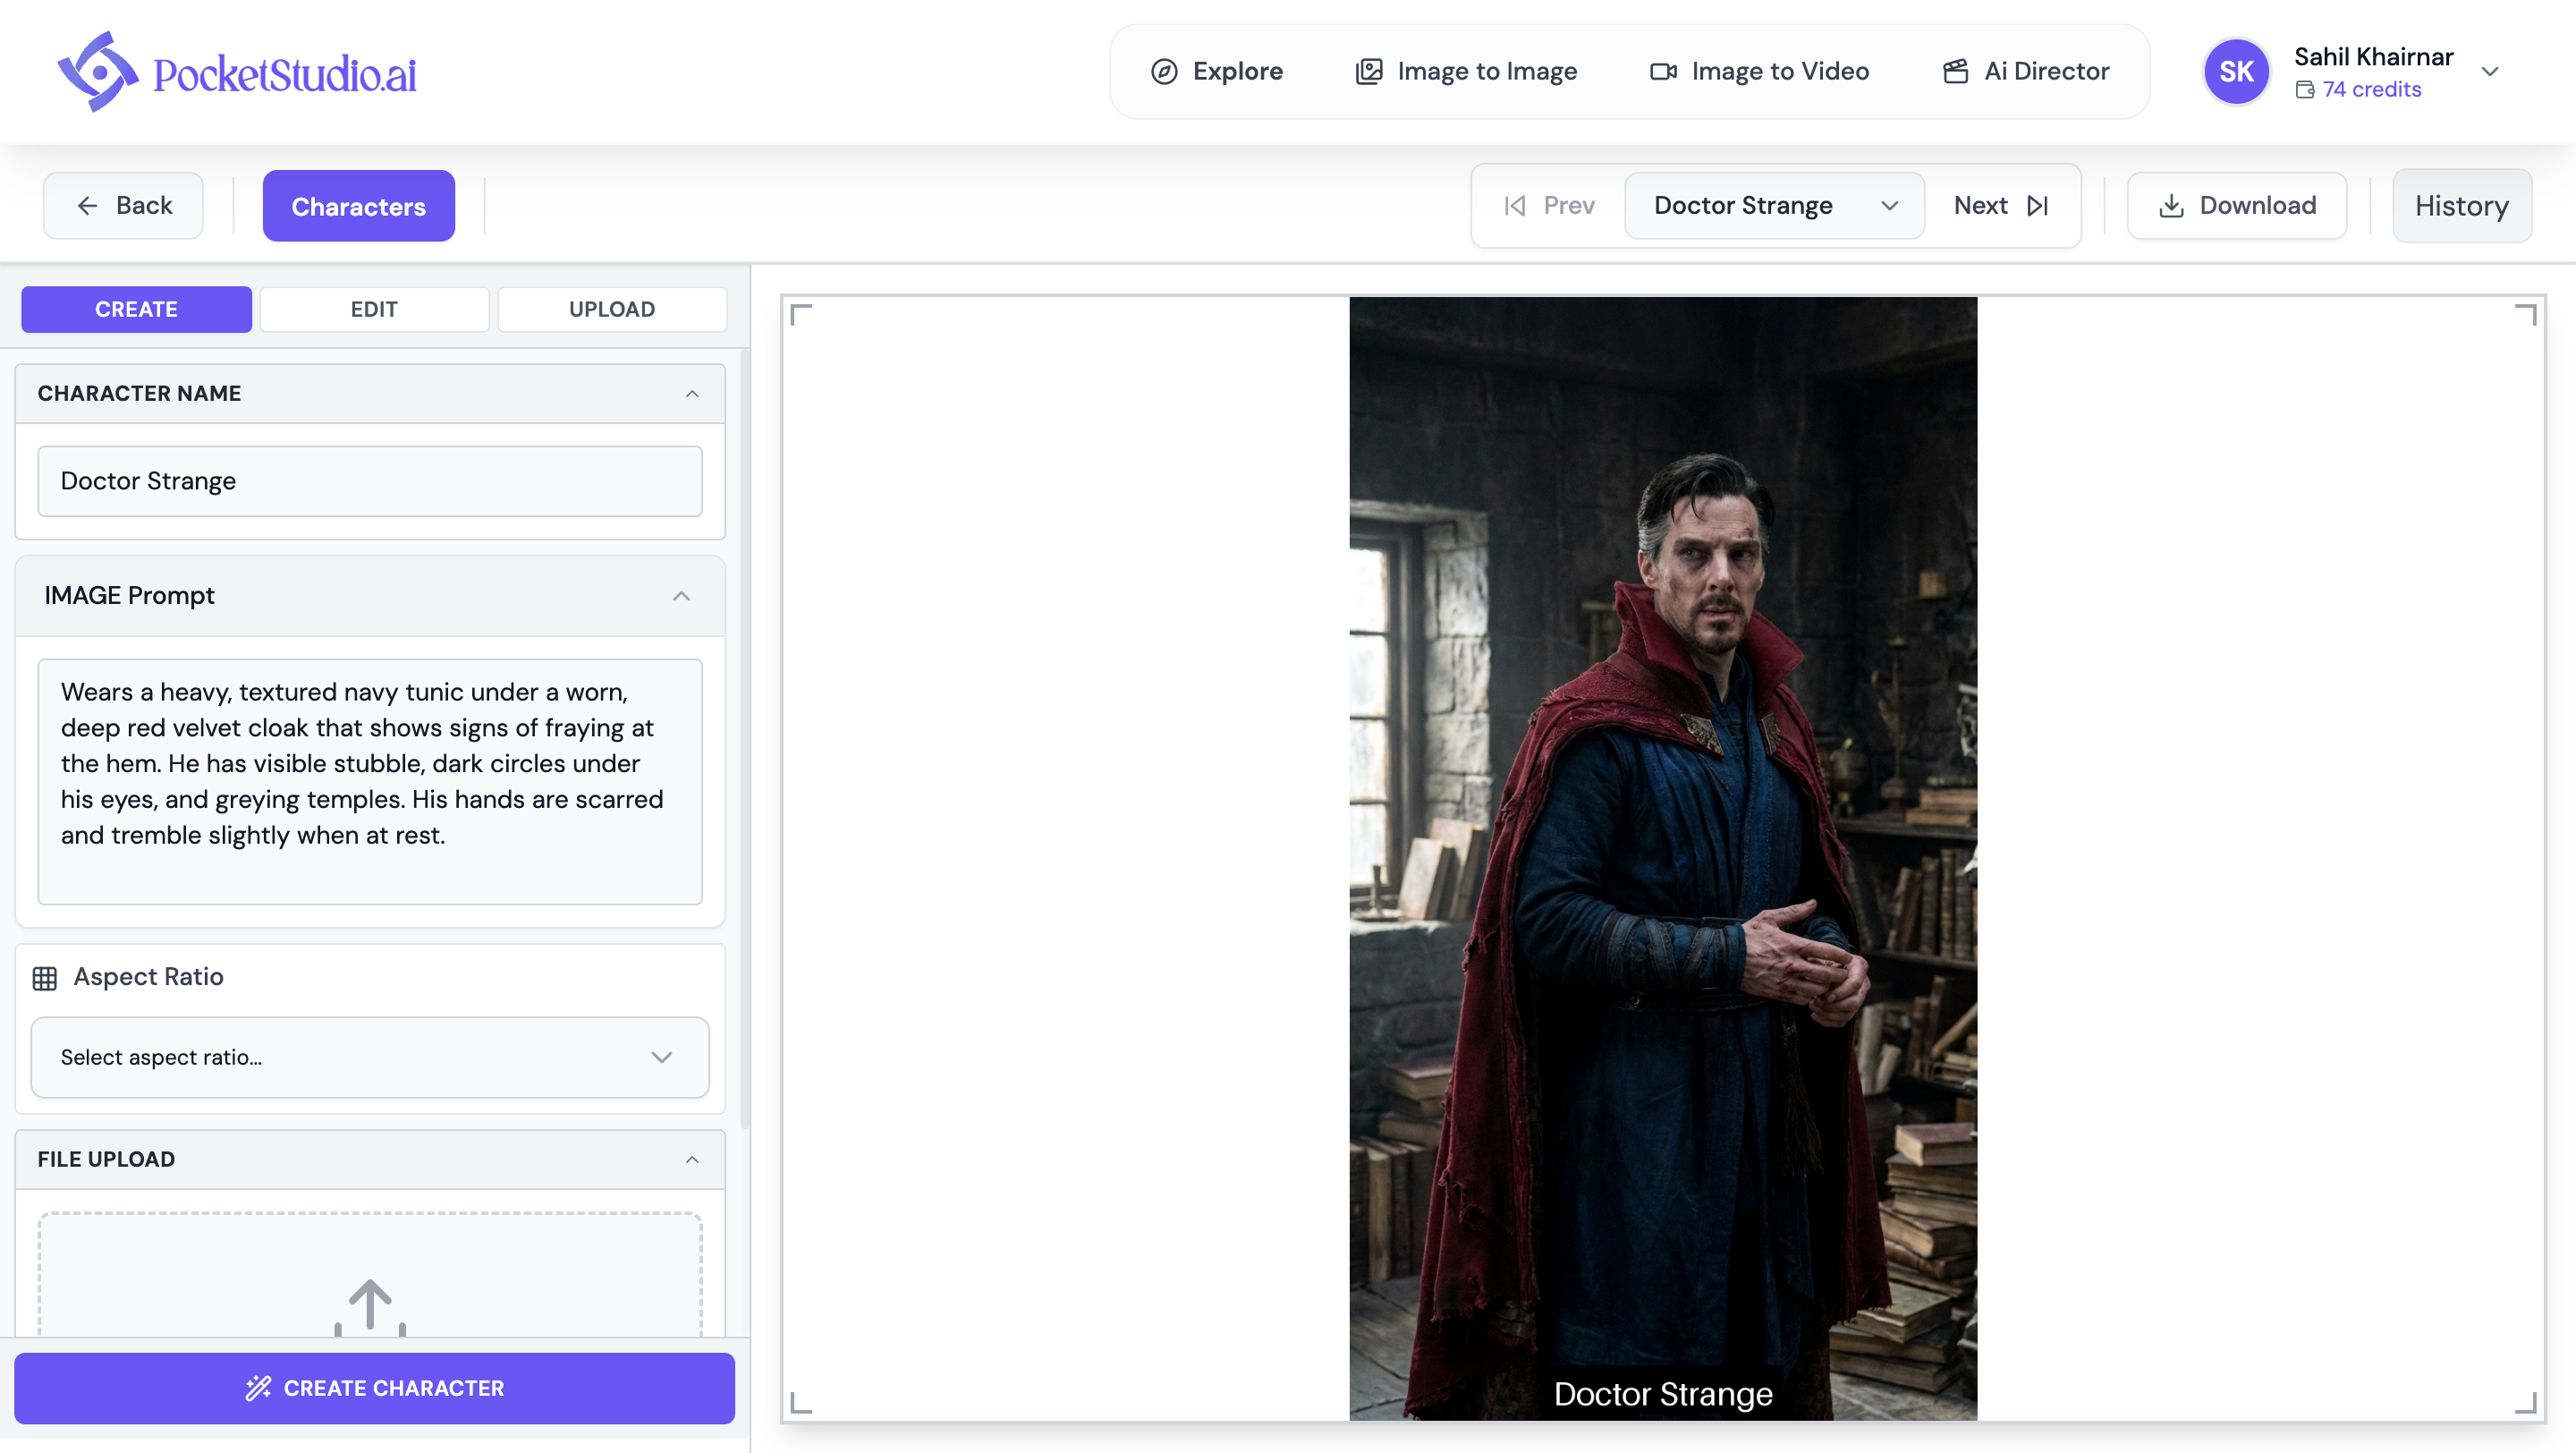Open the Doctor Strange character dropdown
Viewport: 2576px width, 1453px height.
click(x=1774, y=206)
